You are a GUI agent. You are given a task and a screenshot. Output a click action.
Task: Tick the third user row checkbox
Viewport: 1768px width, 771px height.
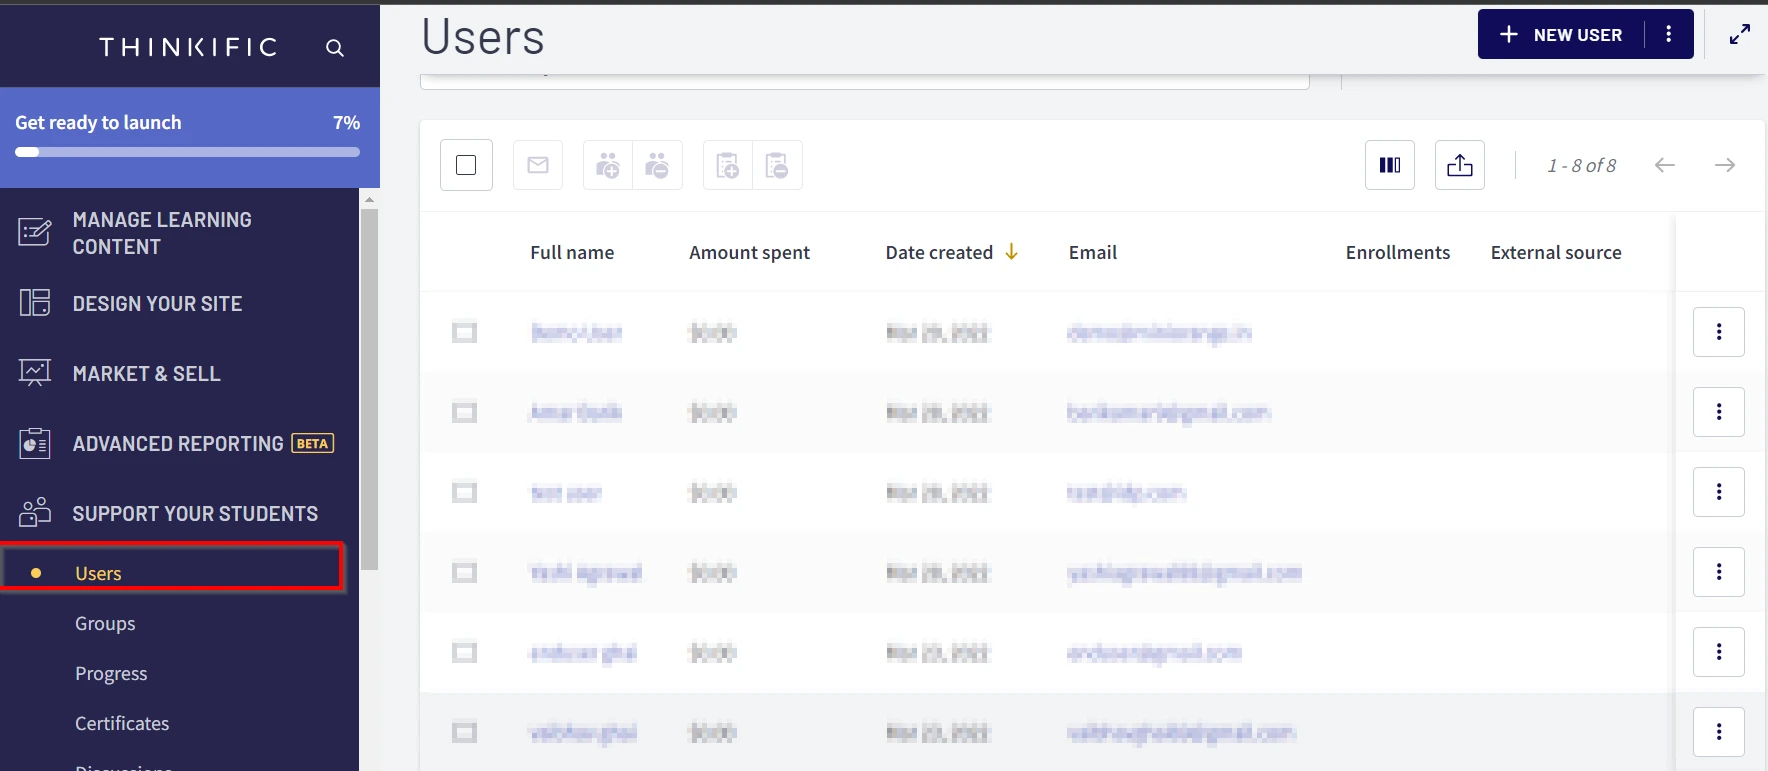pos(464,492)
